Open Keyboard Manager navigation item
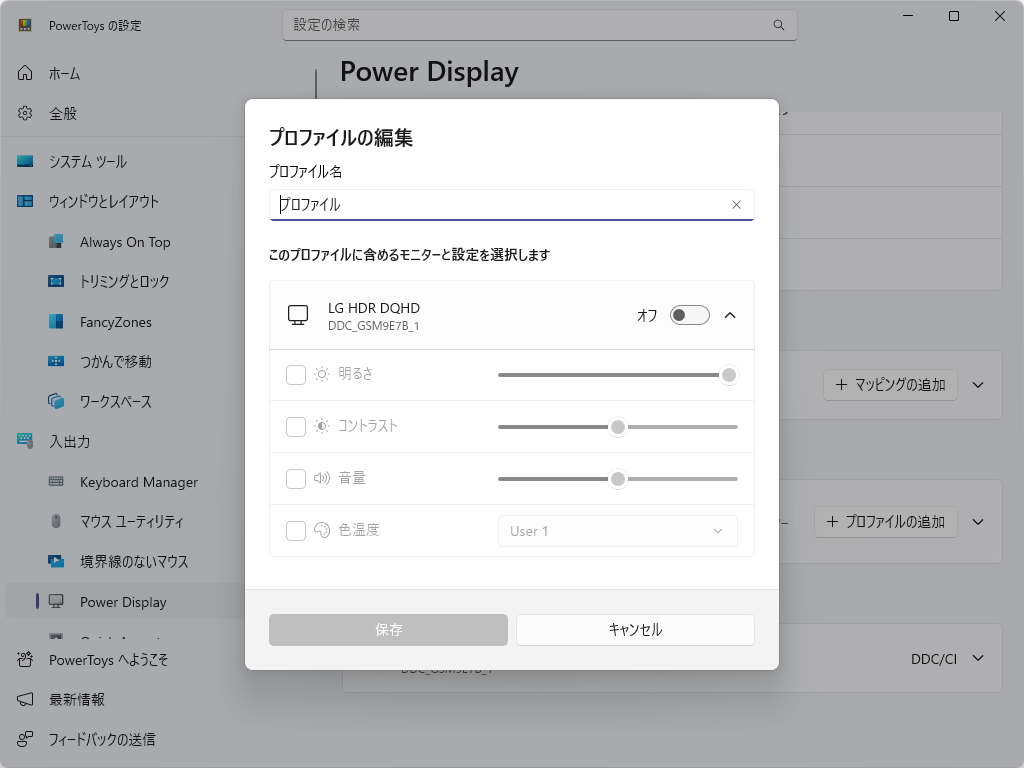1024x768 pixels. [x=138, y=482]
